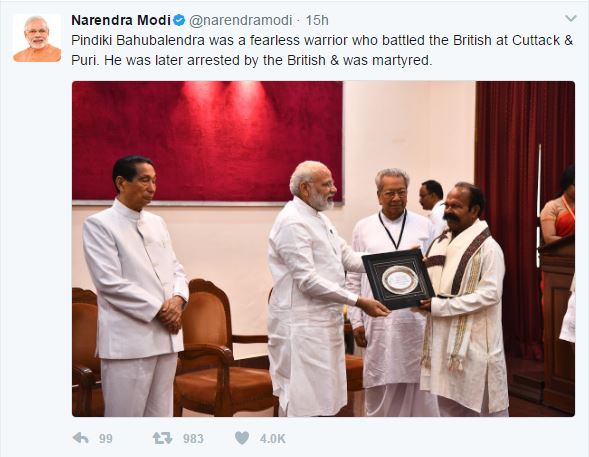The height and width of the screenshot is (457, 589).
Task: Show the 983 retweets count
Action: coord(193,439)
